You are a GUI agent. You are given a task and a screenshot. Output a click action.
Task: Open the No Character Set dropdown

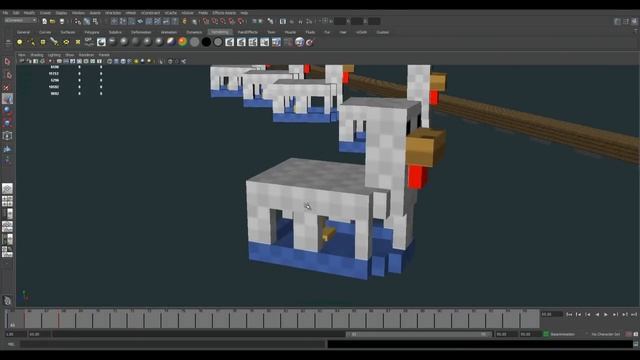coord(606,334)
